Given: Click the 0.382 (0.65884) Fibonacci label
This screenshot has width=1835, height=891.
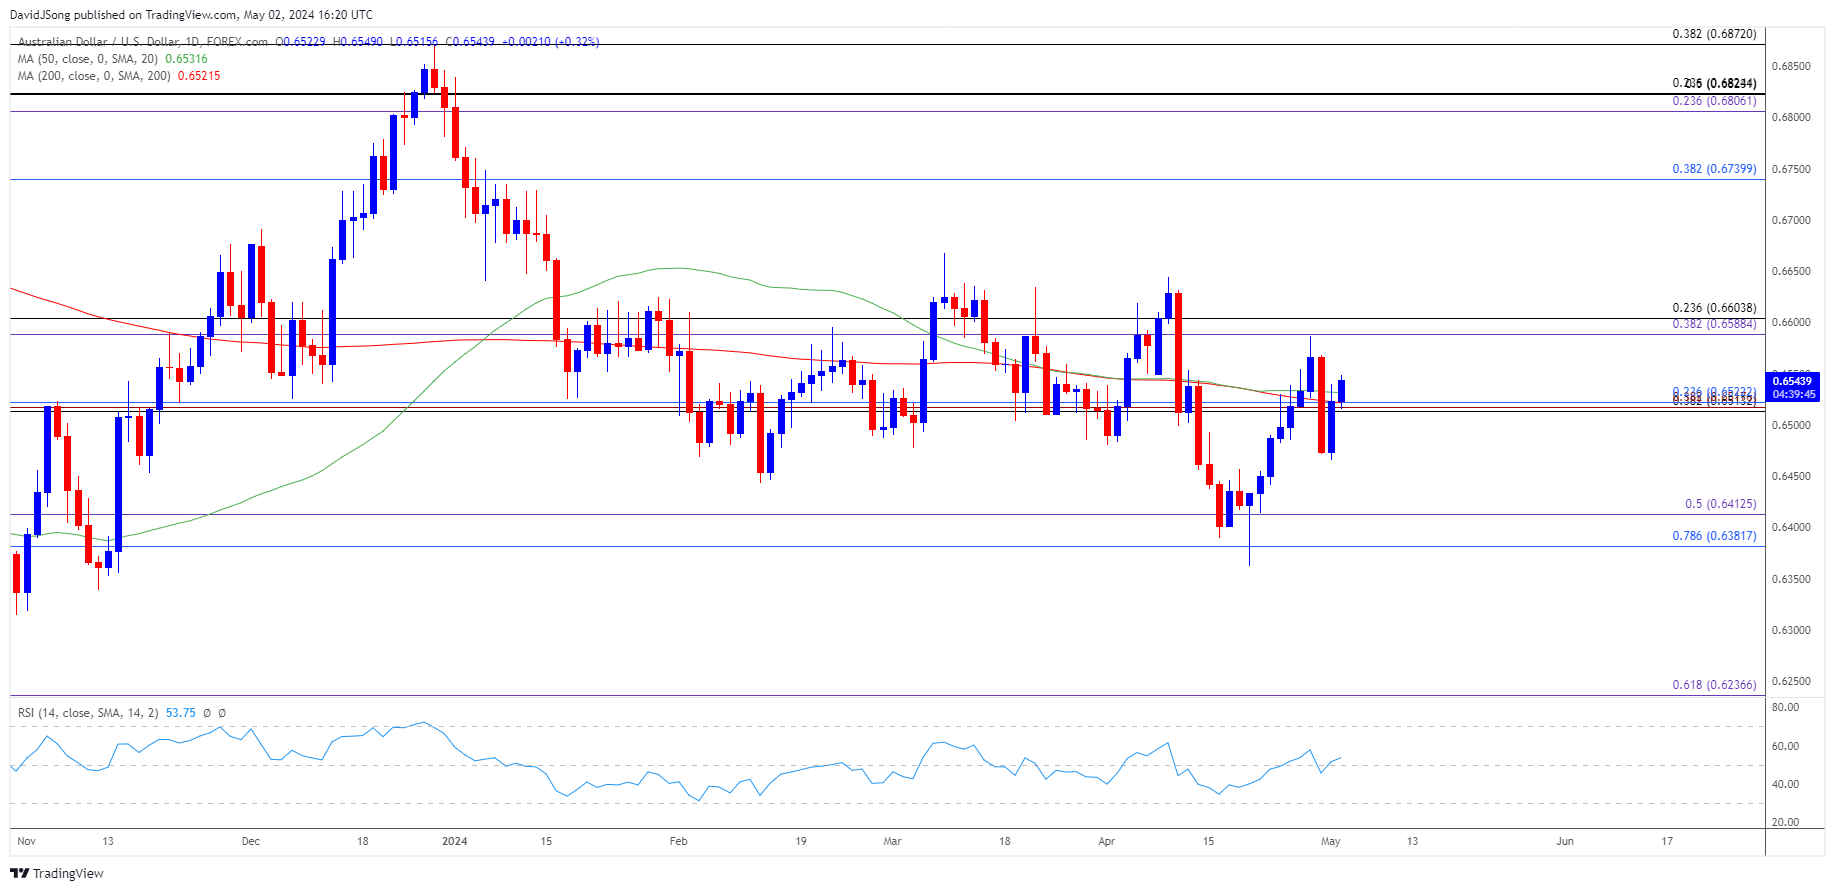Looking at the screenshot, I should coord(1714,324).
